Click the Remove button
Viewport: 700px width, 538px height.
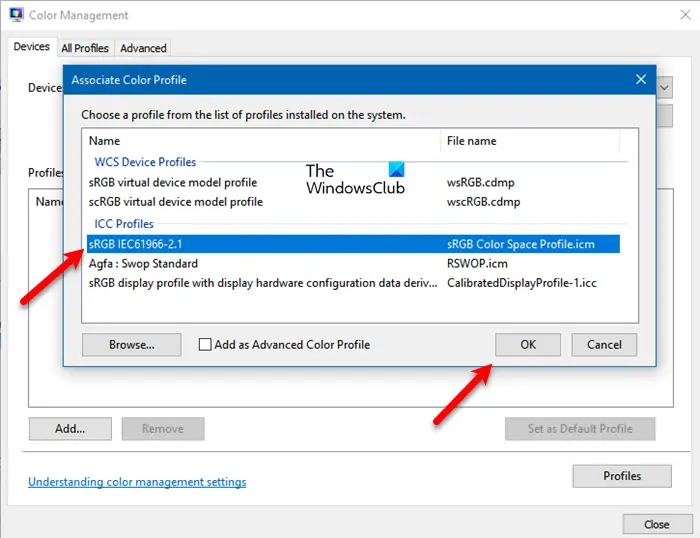(x=163, y=429)
